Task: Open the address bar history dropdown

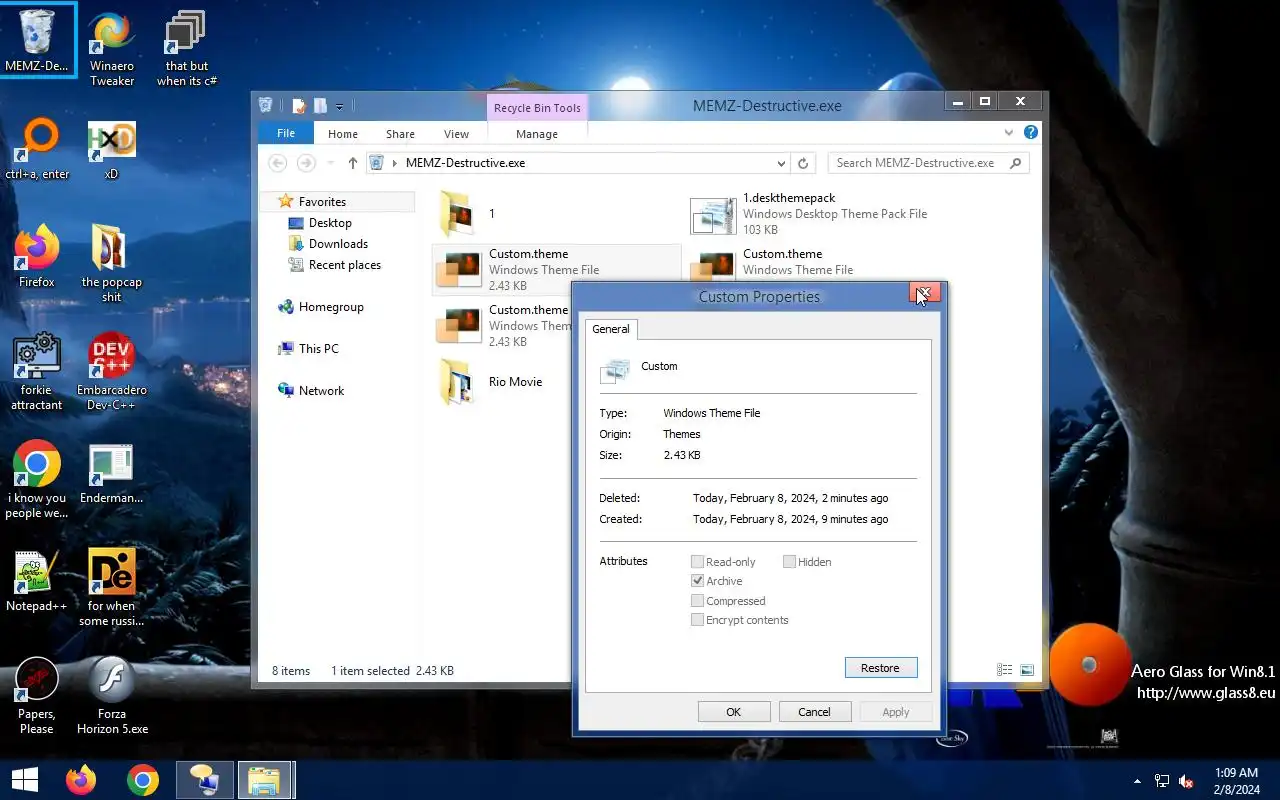Action: point(781,163)
